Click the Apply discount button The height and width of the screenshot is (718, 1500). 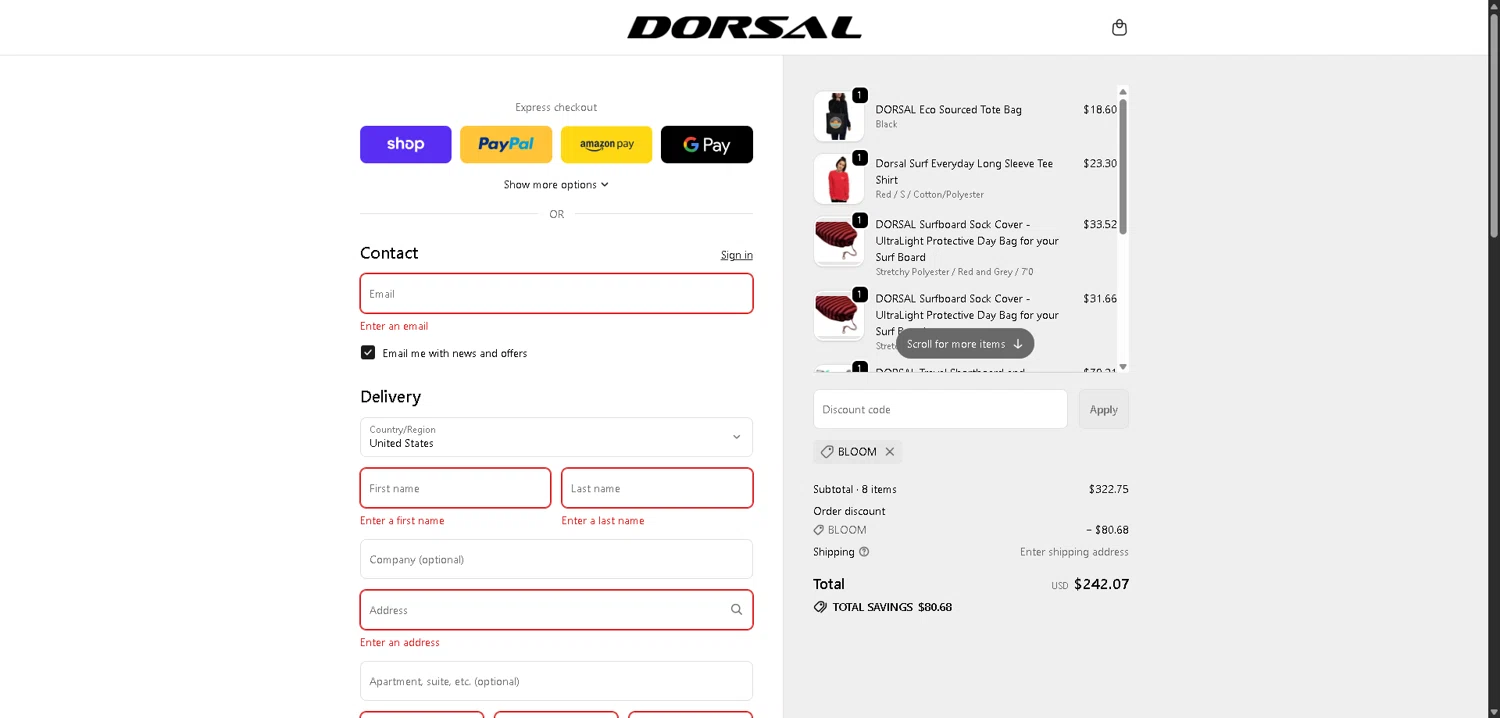tap(1103, 409)
